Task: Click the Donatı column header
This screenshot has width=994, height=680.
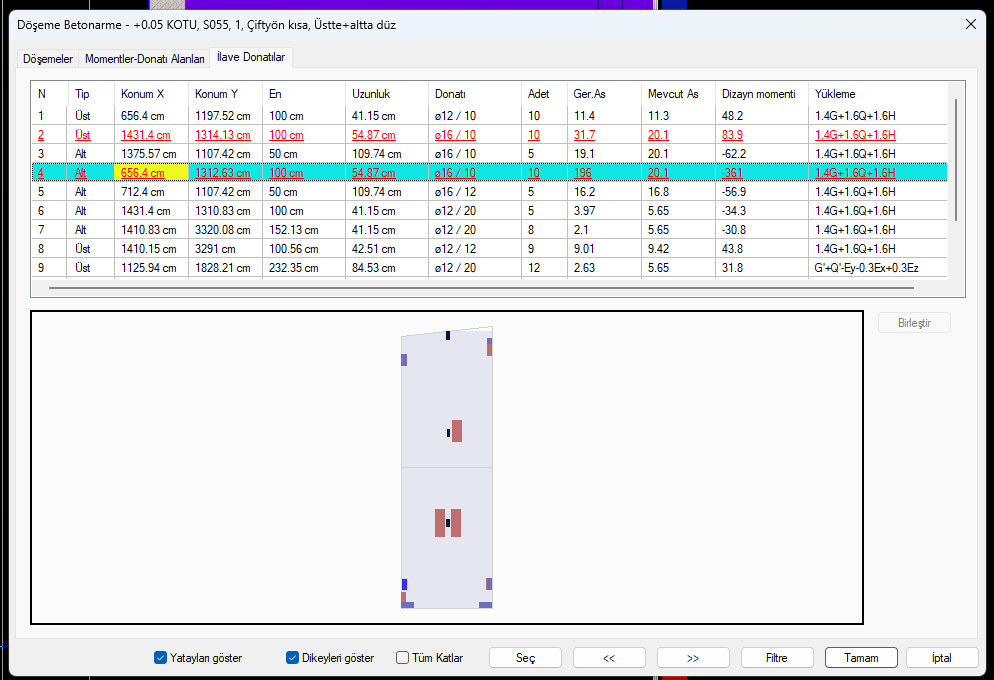Action: pos(474,94)
